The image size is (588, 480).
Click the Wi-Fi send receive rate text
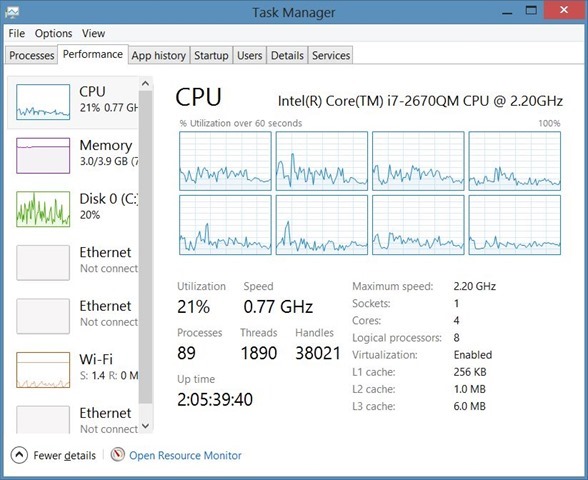(x=109, y=375)
